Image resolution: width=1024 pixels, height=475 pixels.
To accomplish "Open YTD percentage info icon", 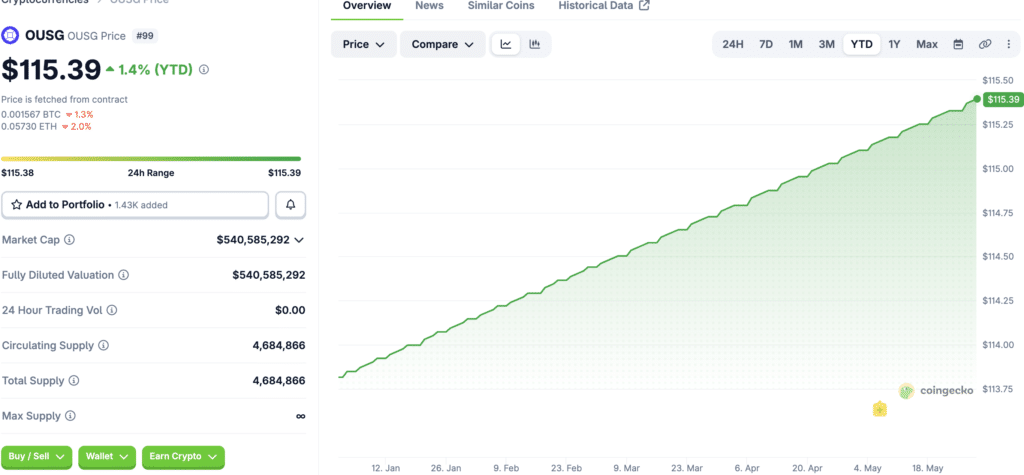I will tap(204, 69).
